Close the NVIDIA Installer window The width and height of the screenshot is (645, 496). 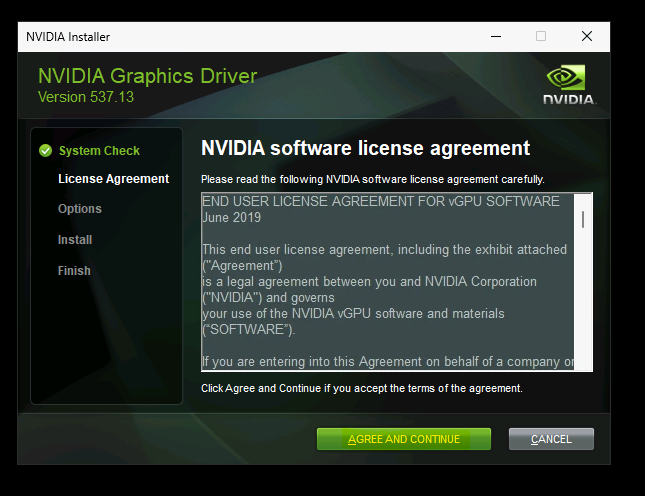click(x=587, y=37)
